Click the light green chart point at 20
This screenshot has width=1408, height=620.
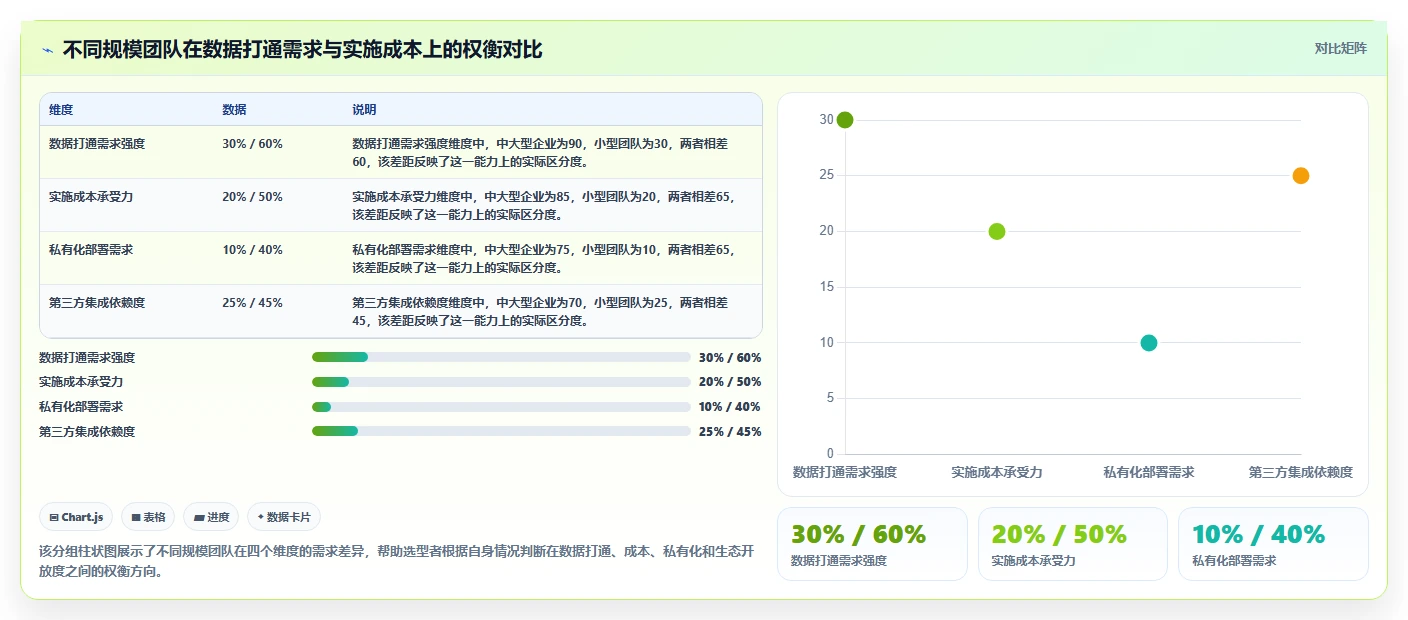997,231
